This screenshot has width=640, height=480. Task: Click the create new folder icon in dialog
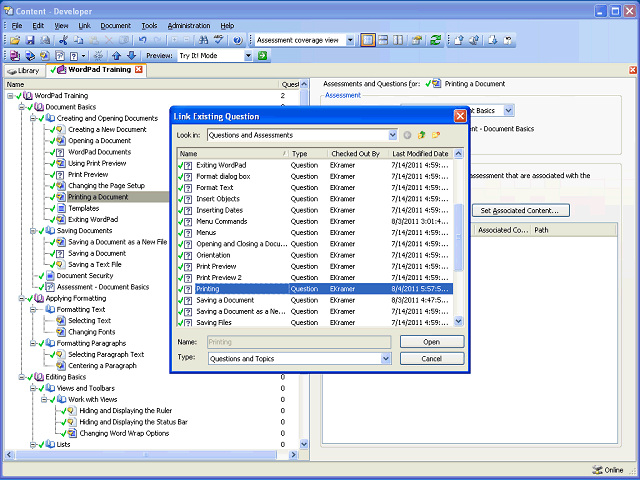pos(437,134)
